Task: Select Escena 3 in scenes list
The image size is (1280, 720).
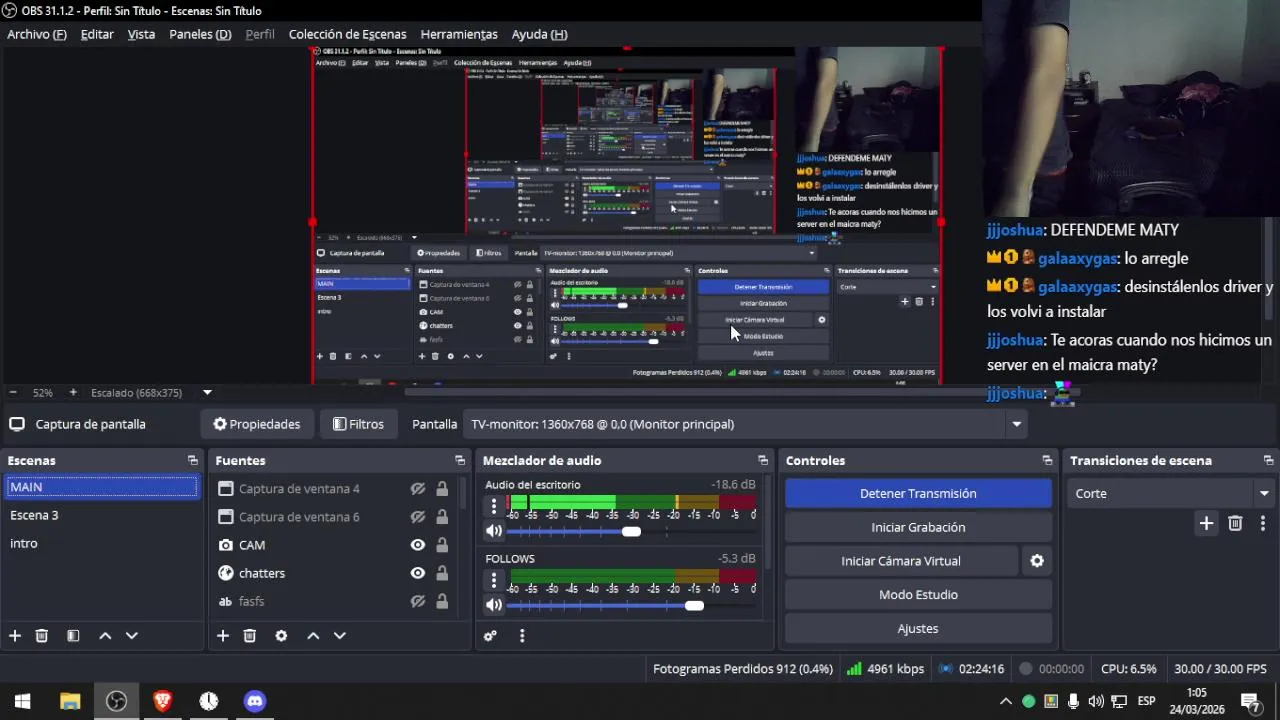Action: click(101, 515)
